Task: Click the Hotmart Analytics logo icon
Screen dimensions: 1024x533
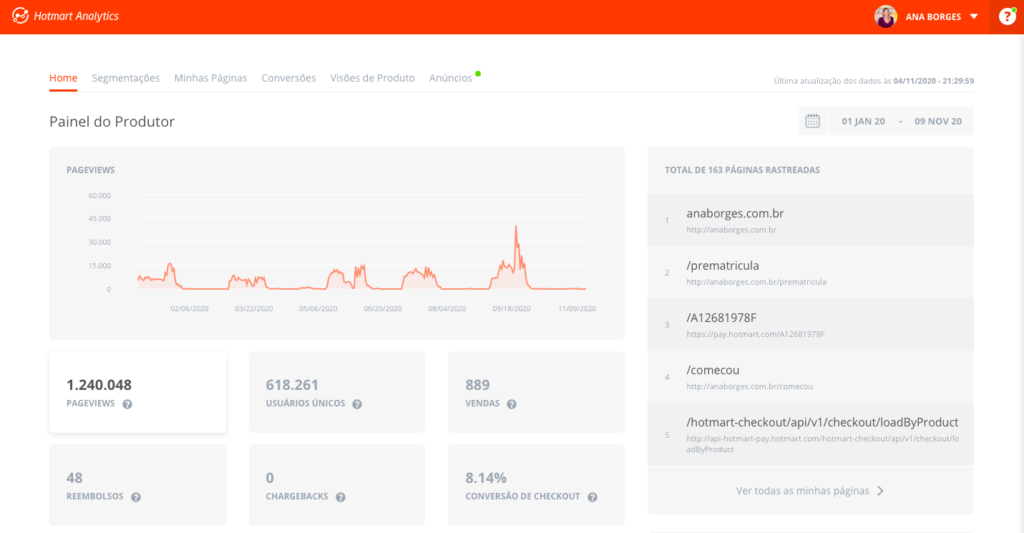Action: 20,16
